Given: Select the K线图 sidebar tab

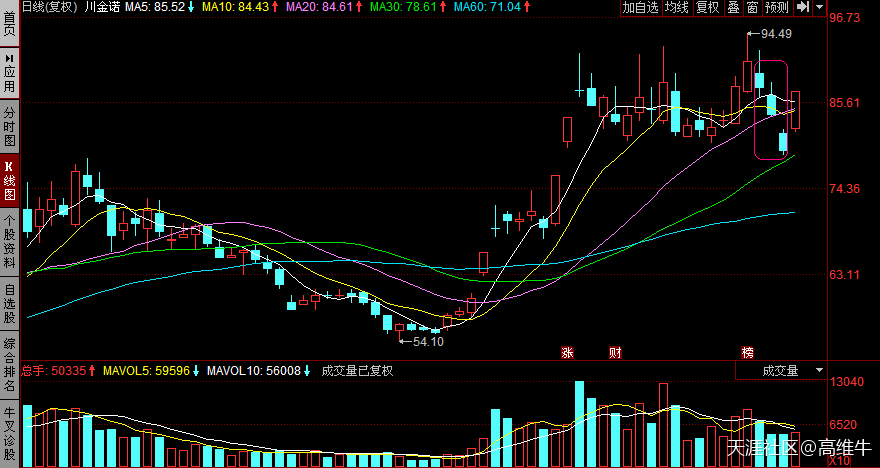Looking at the screenshot, I should [10, 181].
